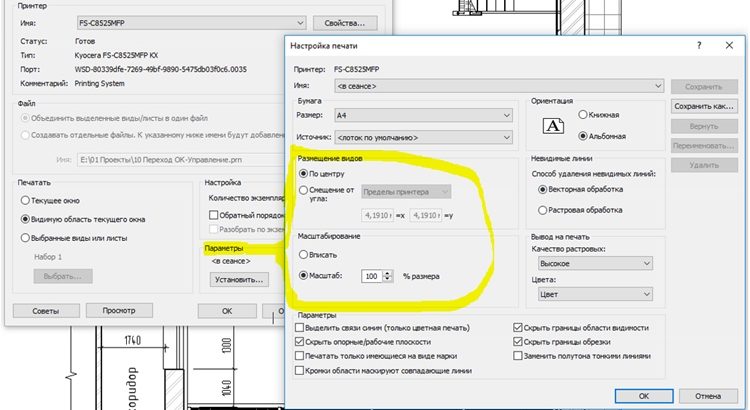
Task: Click the Масштаб percentage stepper arrows
Action: (x=388, y=276)
